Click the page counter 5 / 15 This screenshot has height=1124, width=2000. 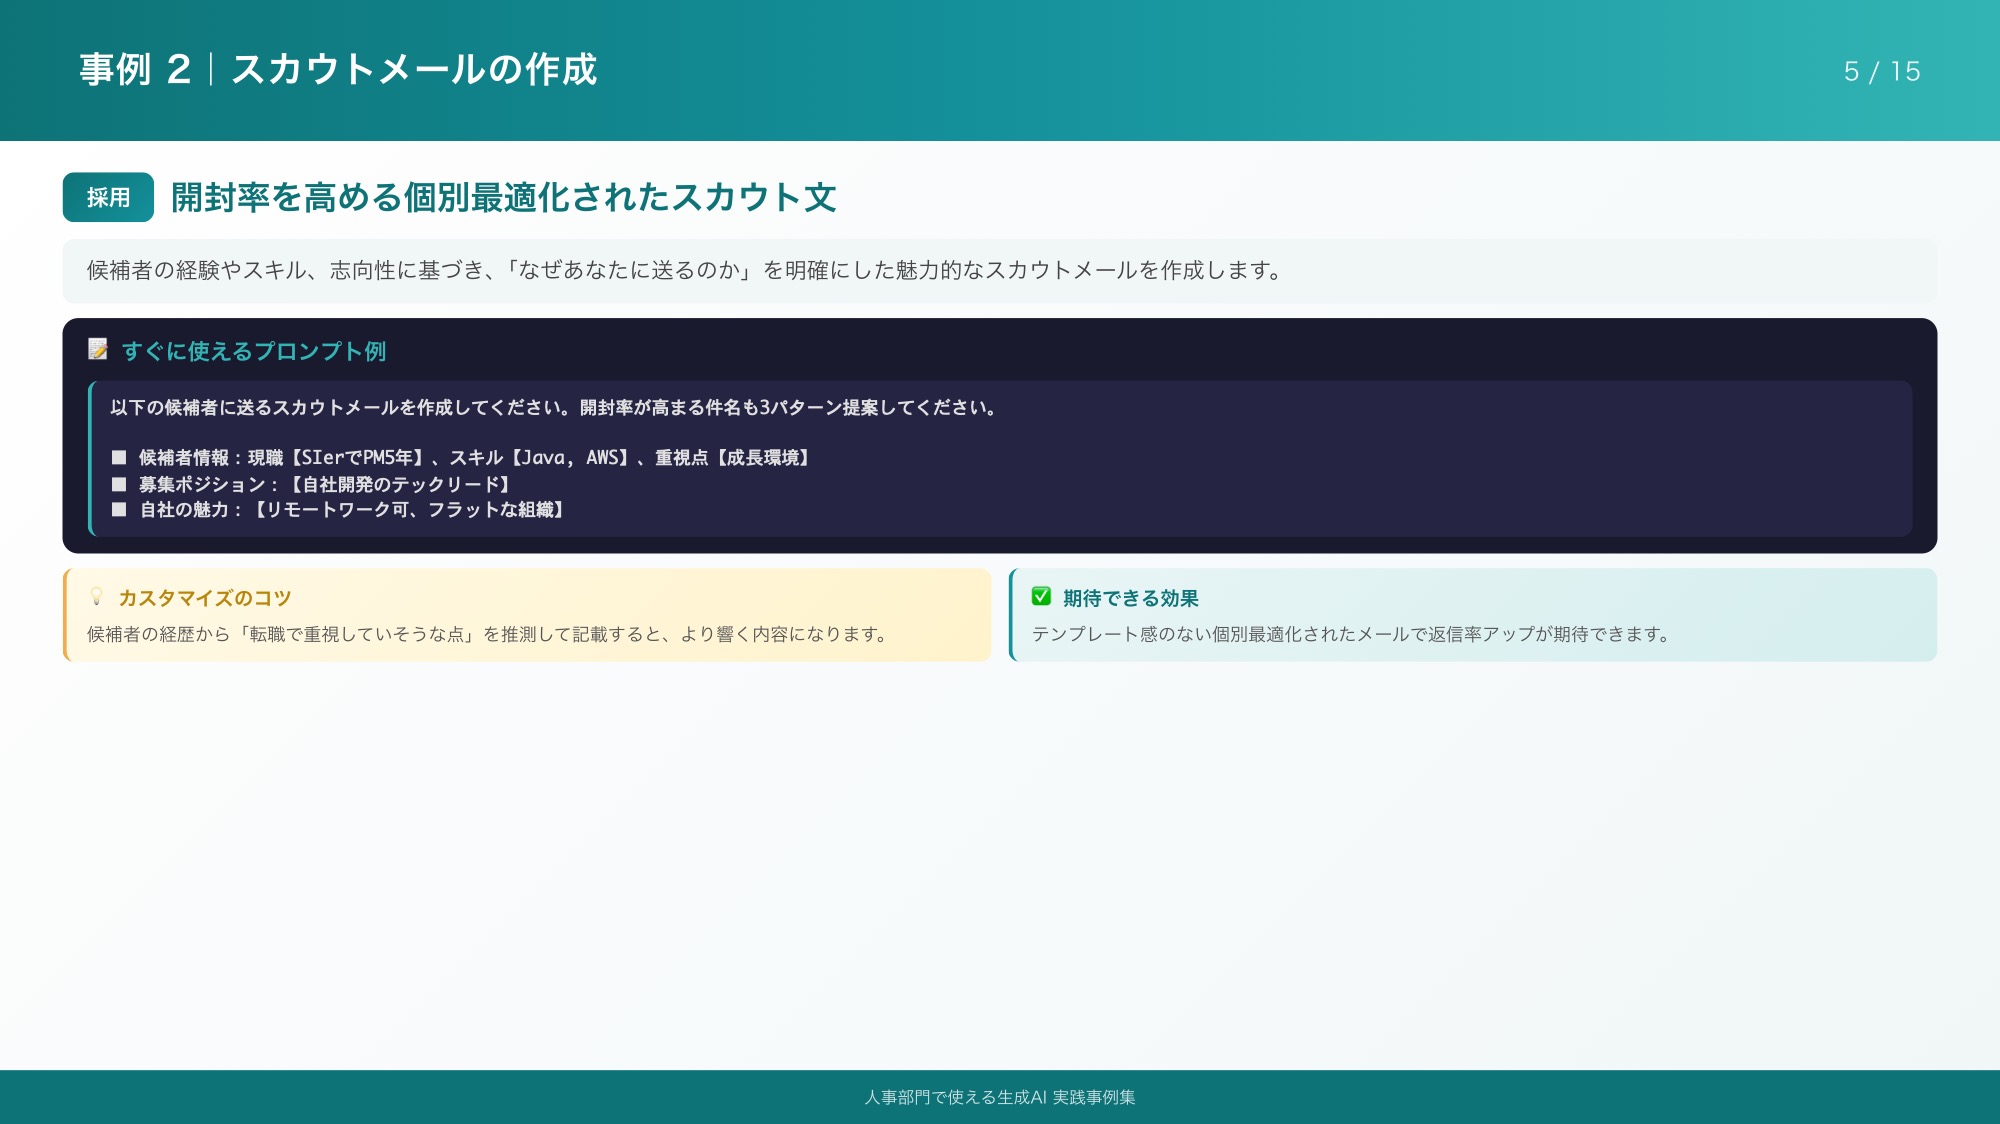click(1882, 72)
